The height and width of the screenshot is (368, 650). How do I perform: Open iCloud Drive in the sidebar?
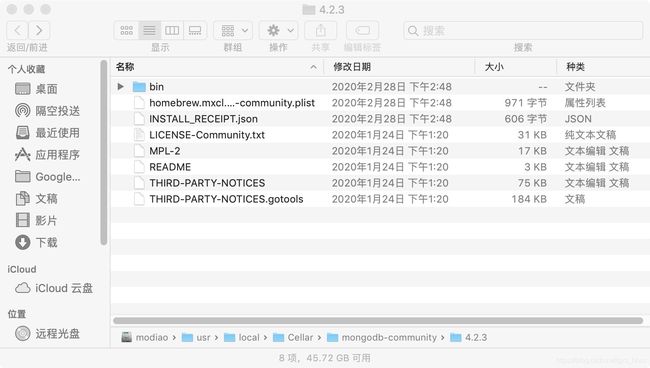(54, 288)
